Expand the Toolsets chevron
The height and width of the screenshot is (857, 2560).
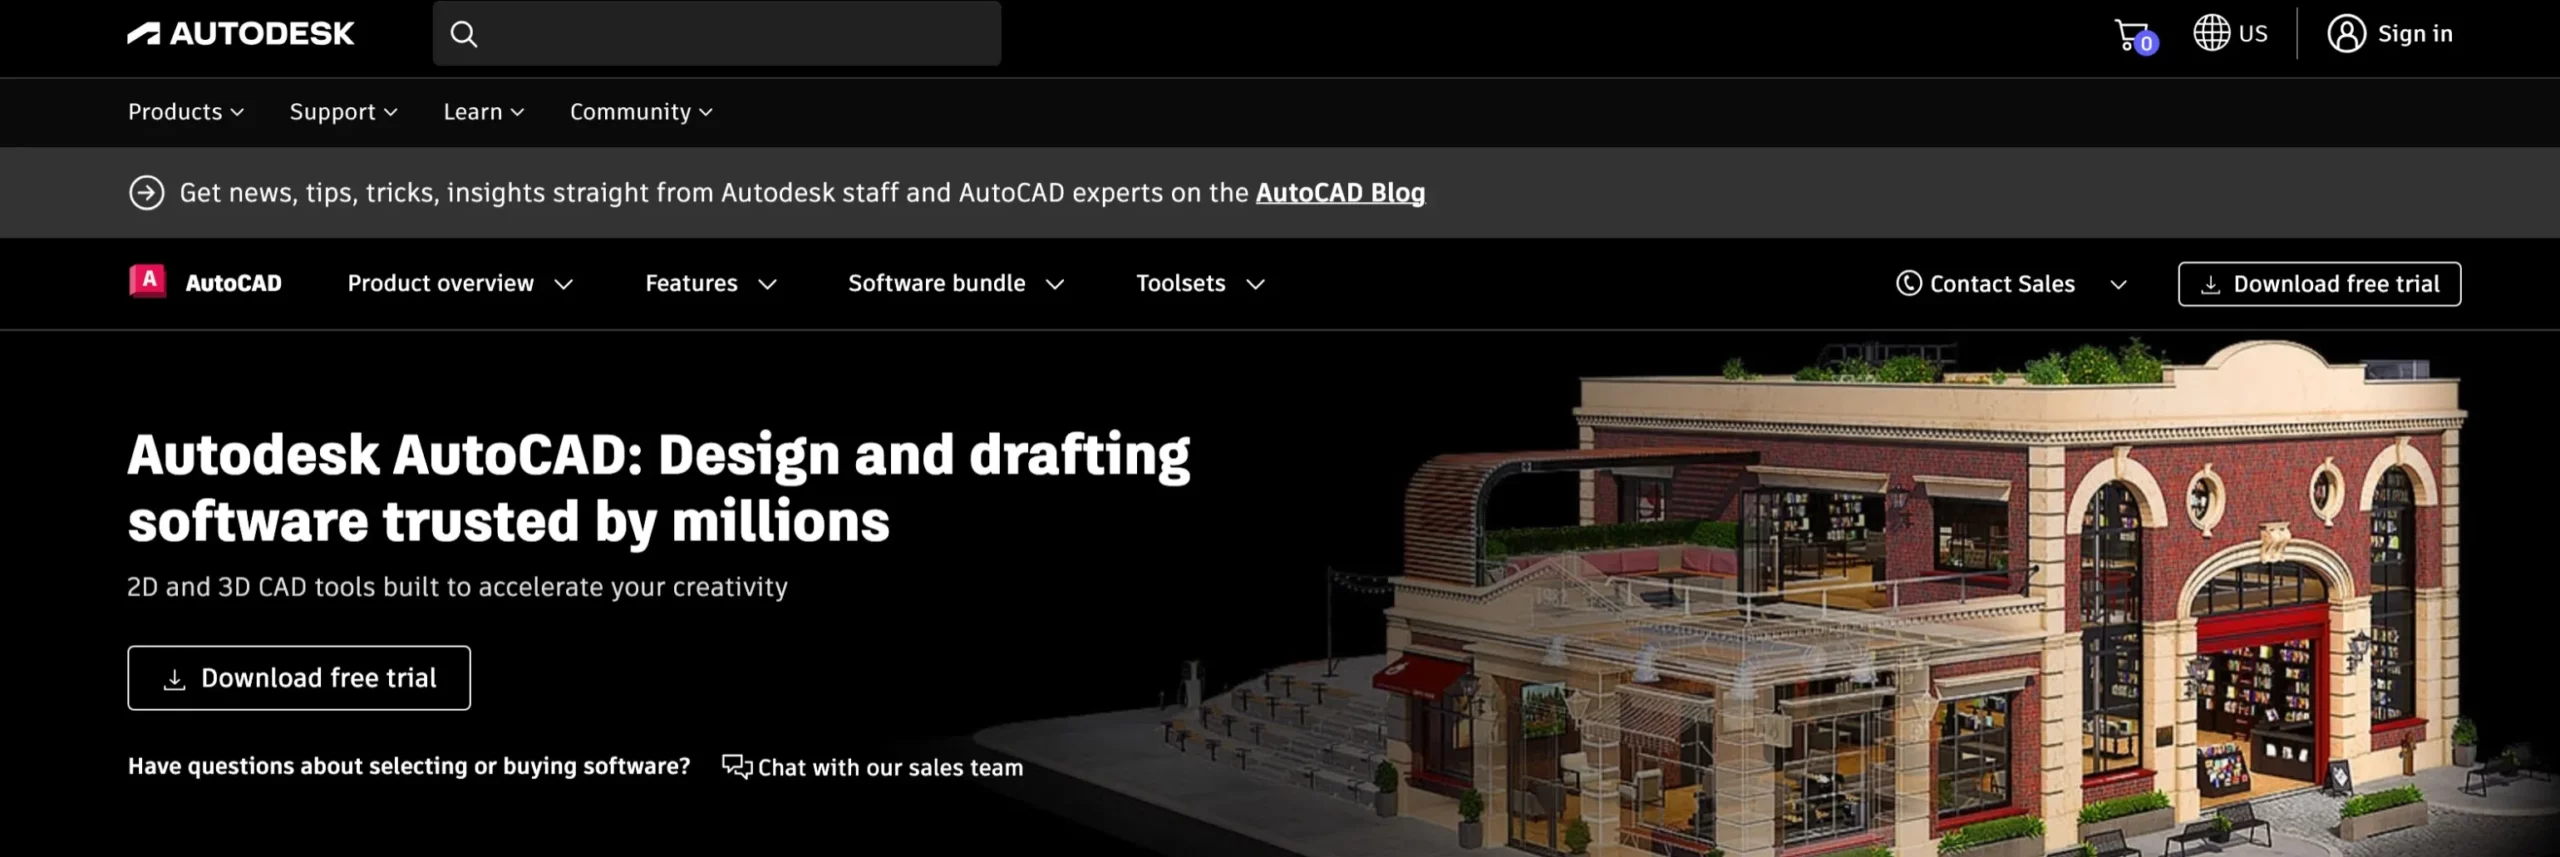coord(1256,285)
